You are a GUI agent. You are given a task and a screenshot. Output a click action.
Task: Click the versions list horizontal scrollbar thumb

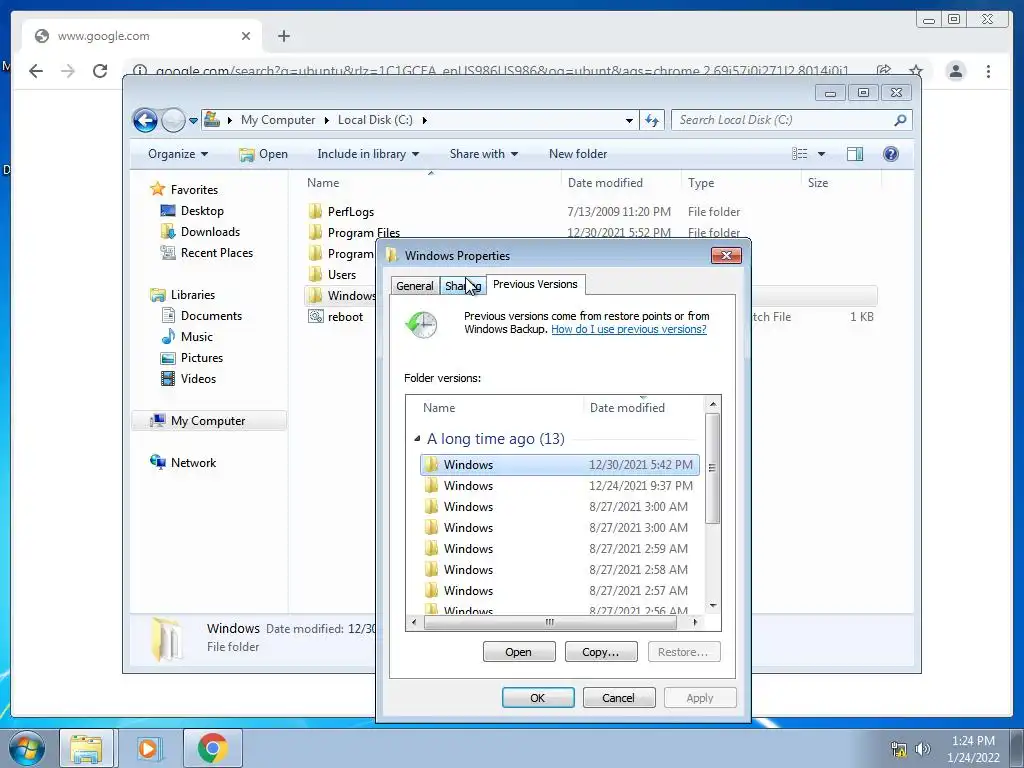click(550, 622)
